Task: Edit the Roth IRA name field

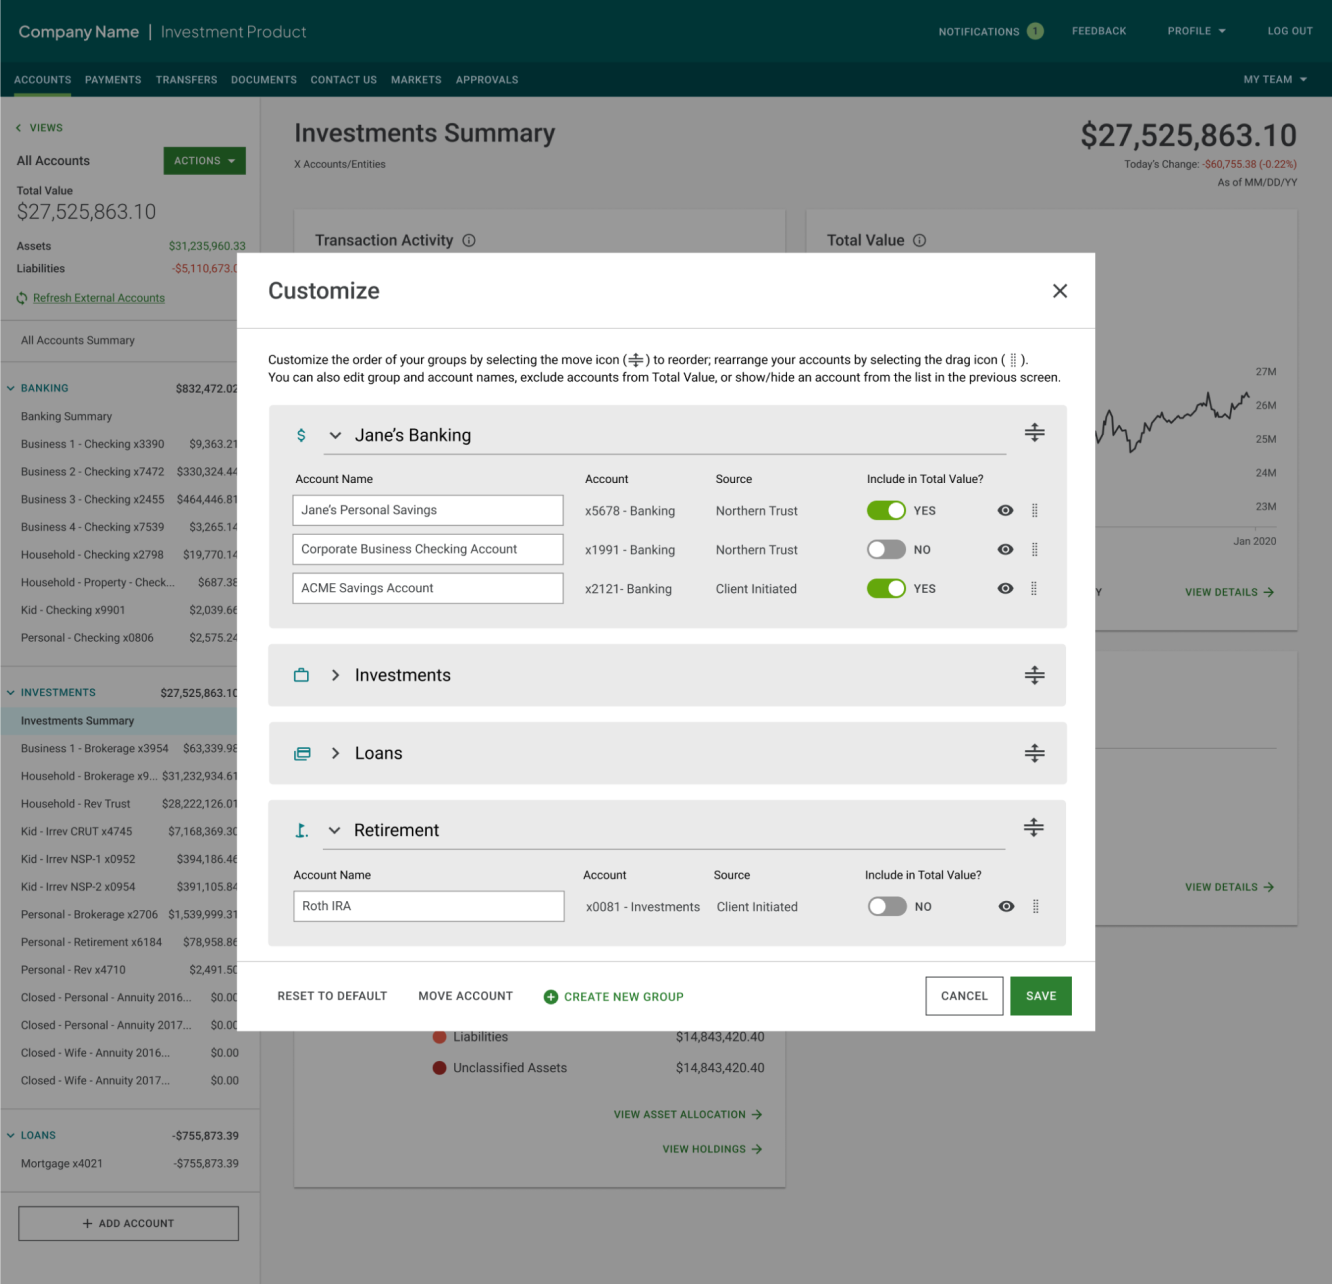Action: click(x=429, y=906)
